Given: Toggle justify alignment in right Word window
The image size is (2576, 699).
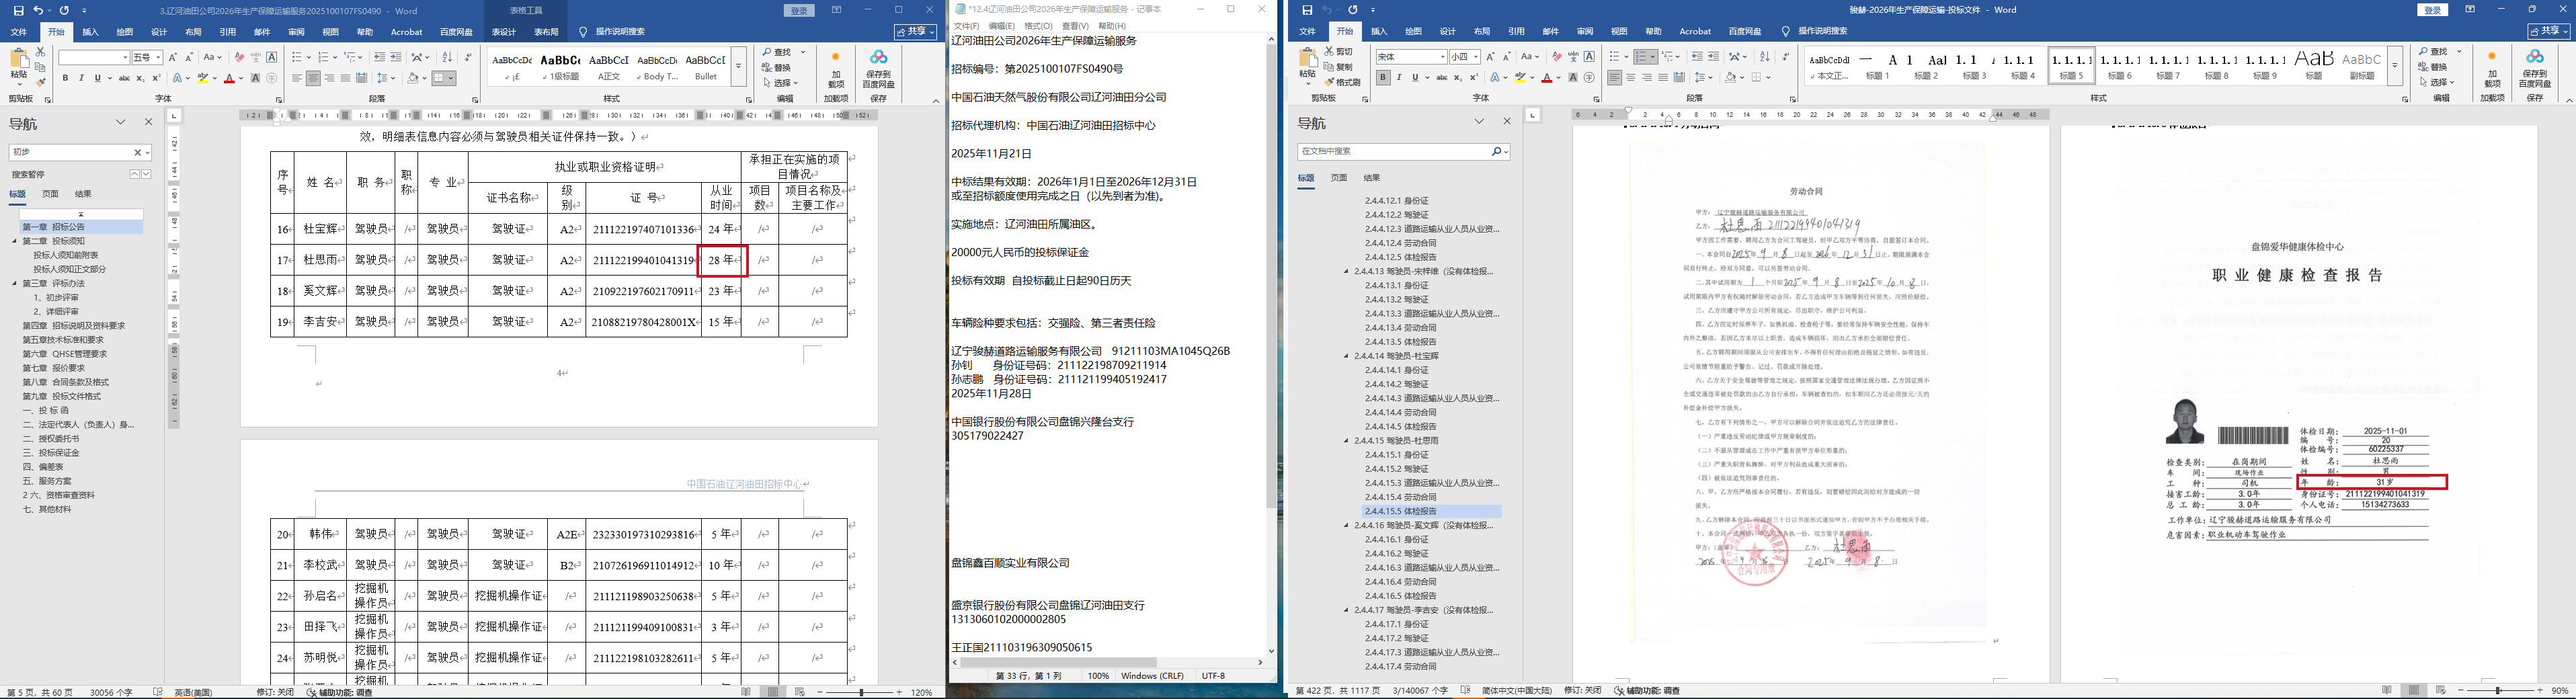Looking at the screenshot, I should pyautogui.click(x=1663, y=78).
